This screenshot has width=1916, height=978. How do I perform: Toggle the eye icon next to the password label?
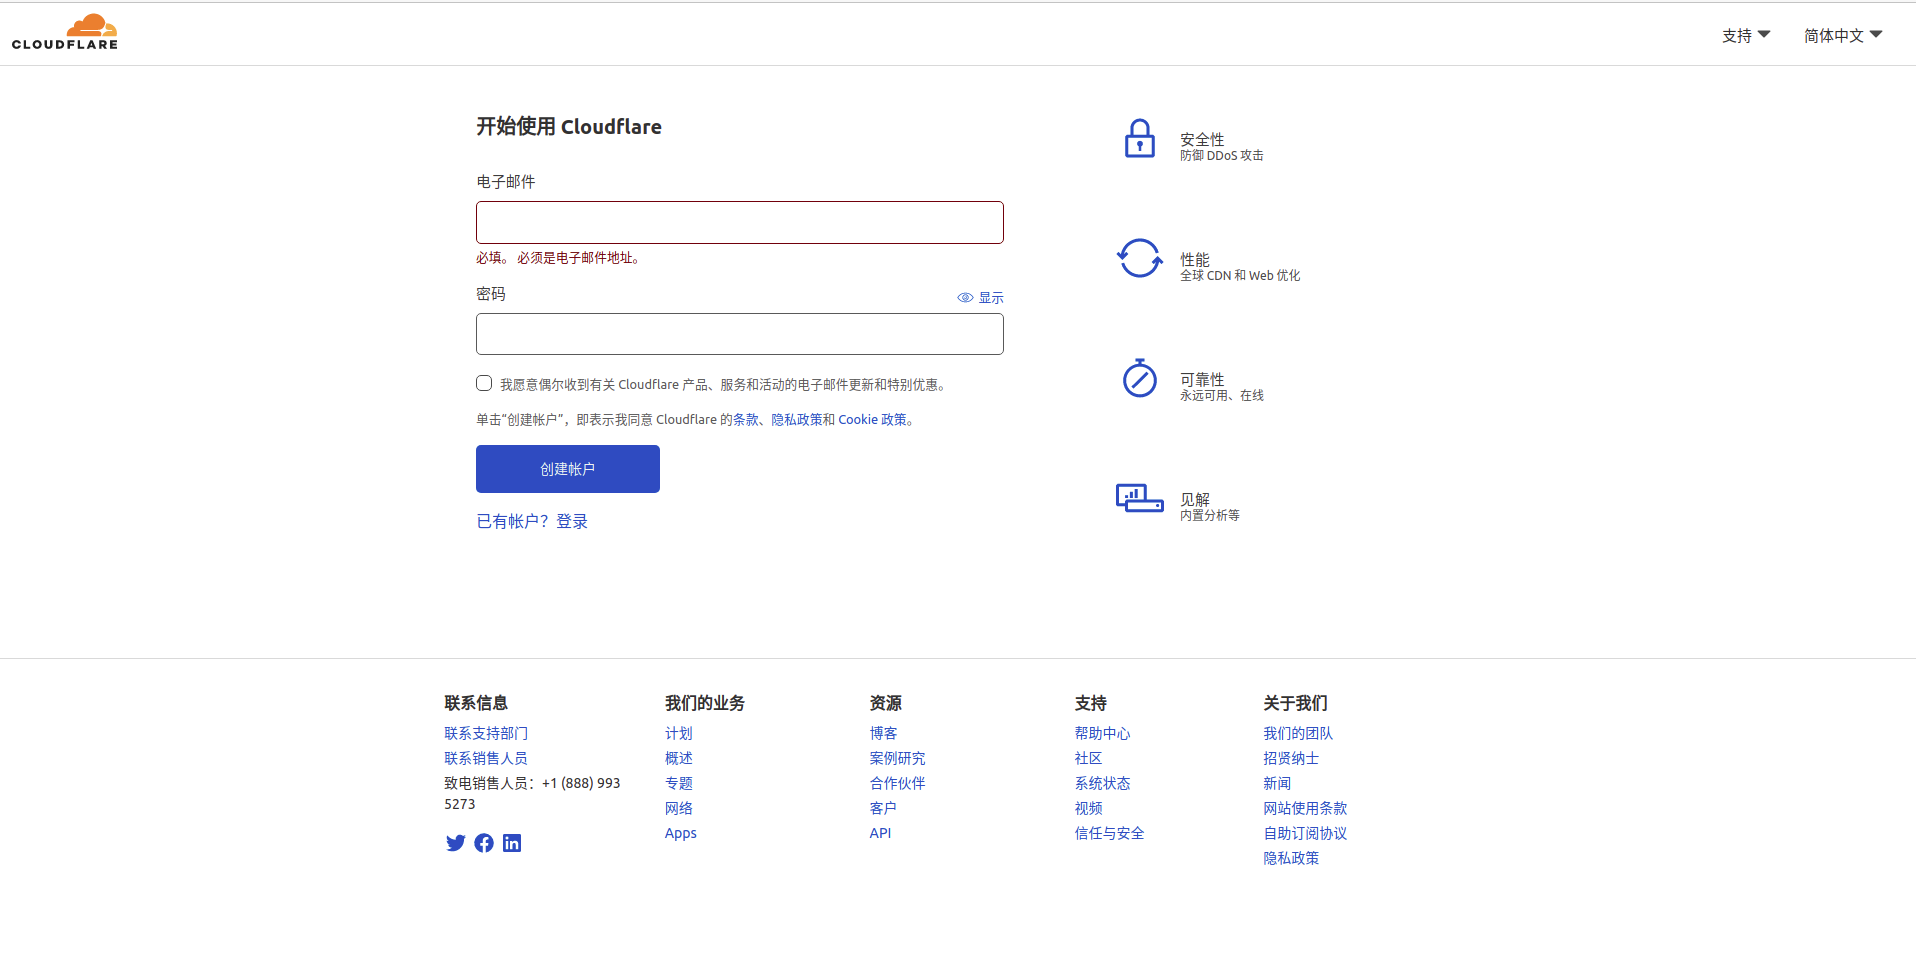[x=965, y=297]
